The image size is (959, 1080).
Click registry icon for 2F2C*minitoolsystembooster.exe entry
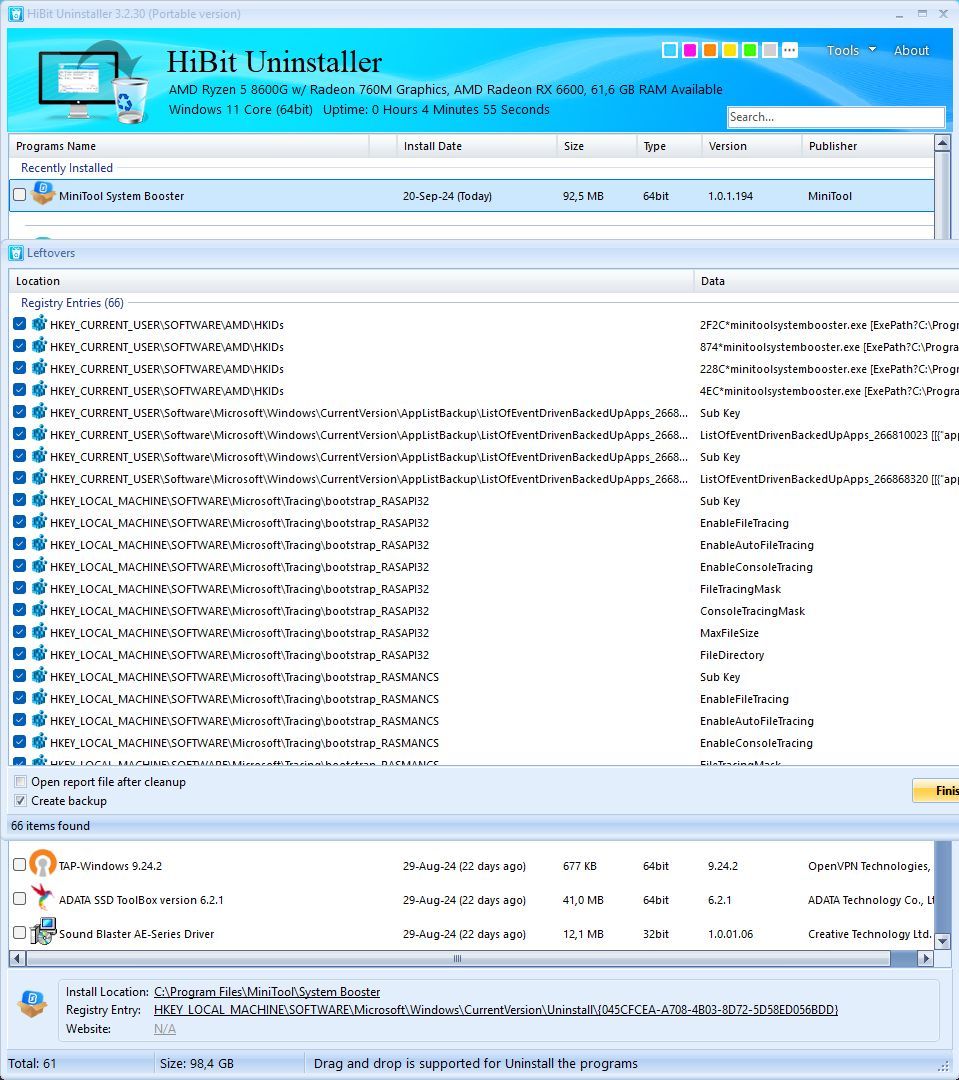pyautogui.click(x=39, y=324)
